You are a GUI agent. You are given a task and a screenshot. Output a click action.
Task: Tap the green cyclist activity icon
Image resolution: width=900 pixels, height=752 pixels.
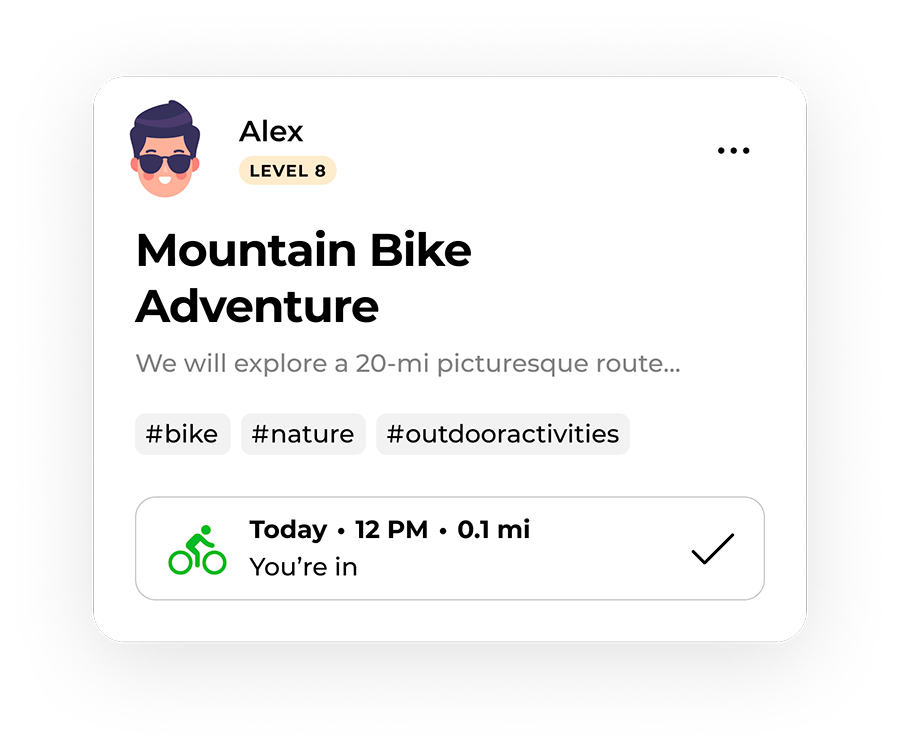tap(197, 550)
